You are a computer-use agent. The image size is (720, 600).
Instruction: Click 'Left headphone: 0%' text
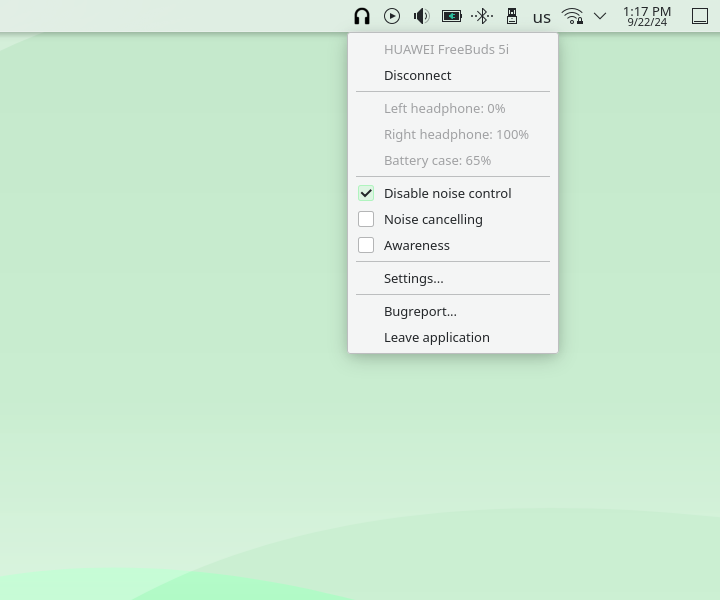tap(444, 108)
